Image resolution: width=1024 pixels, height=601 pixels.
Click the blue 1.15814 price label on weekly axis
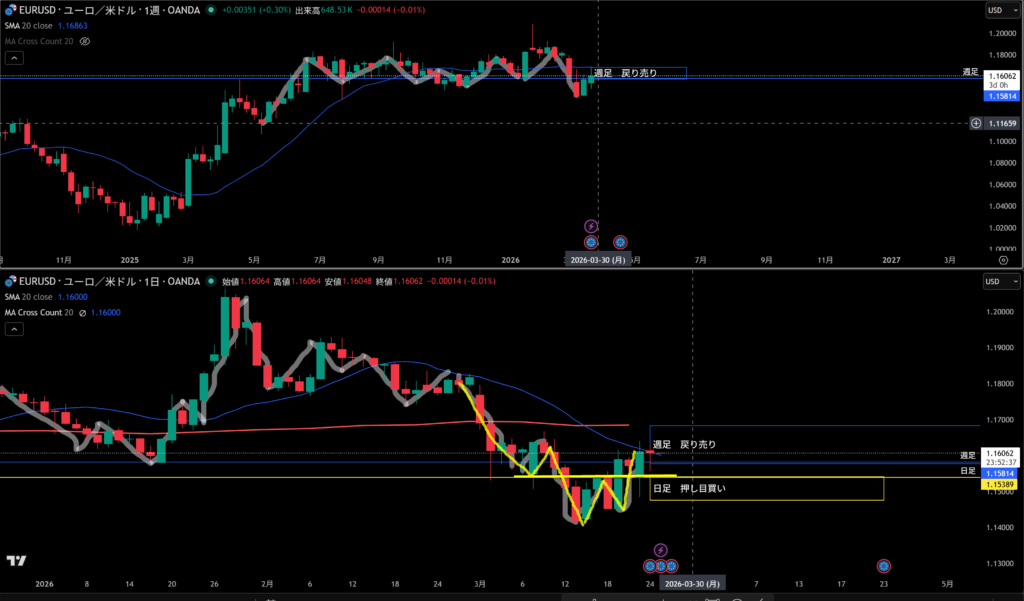tap(1000, 97)
